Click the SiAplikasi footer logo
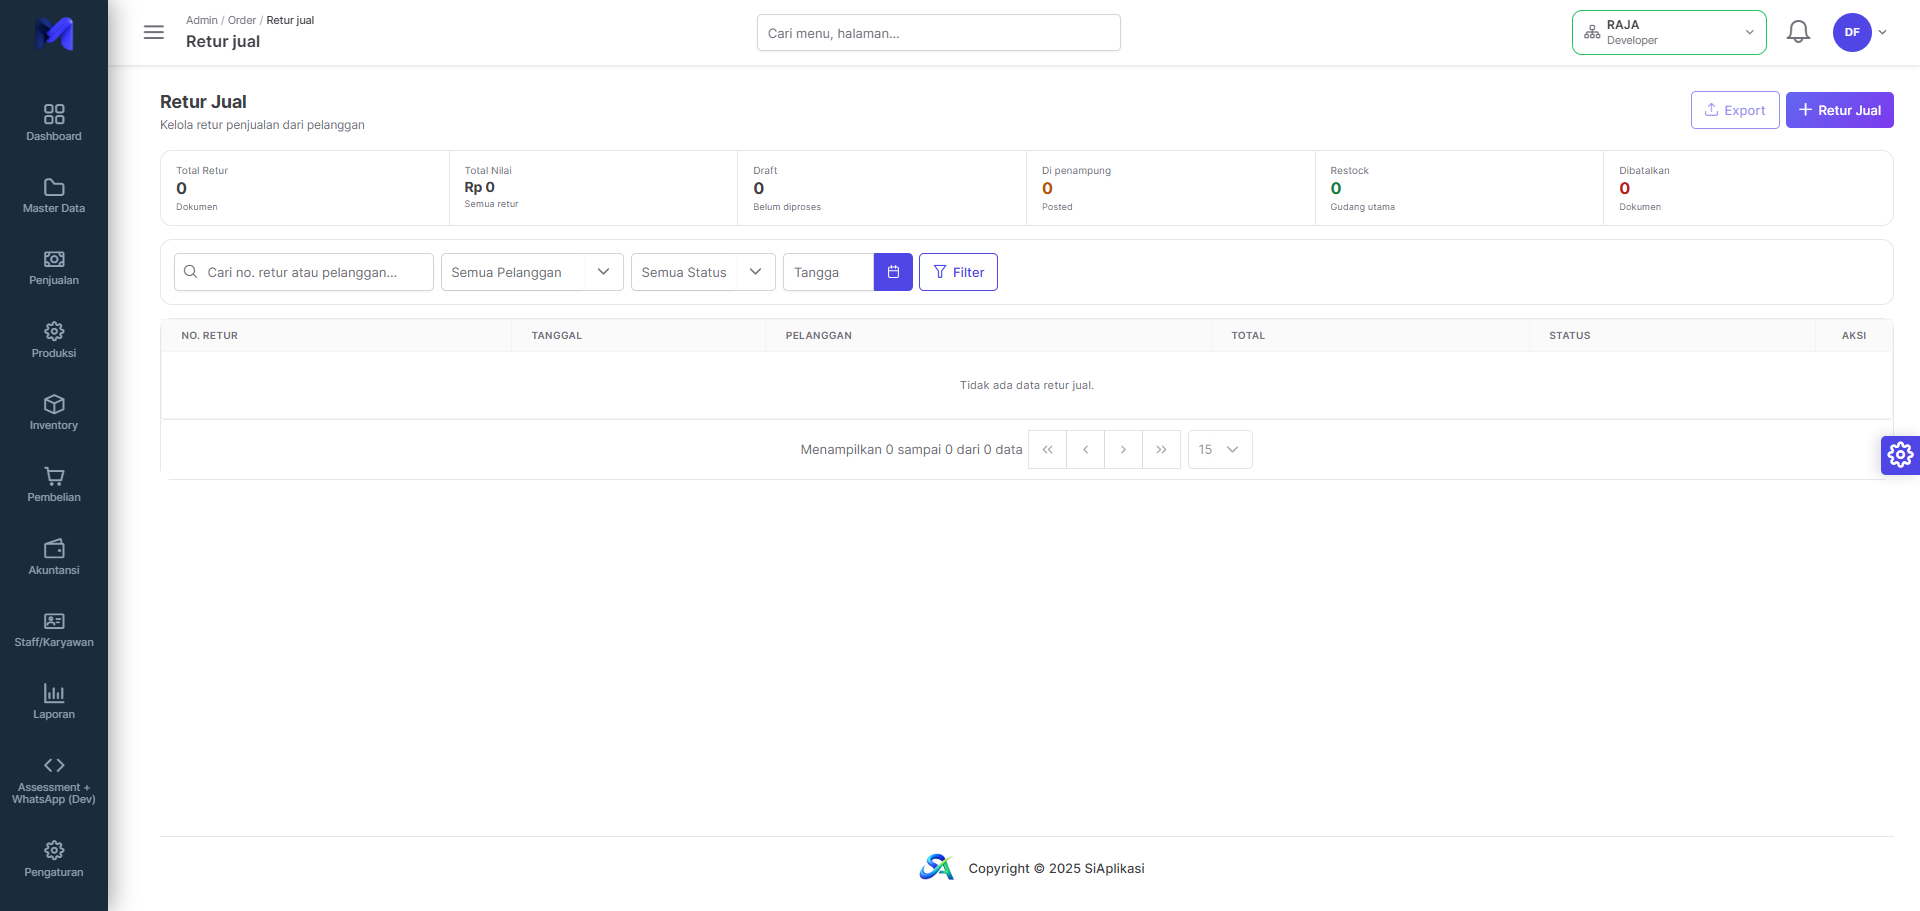The image size is (1920, 911). 936,868
